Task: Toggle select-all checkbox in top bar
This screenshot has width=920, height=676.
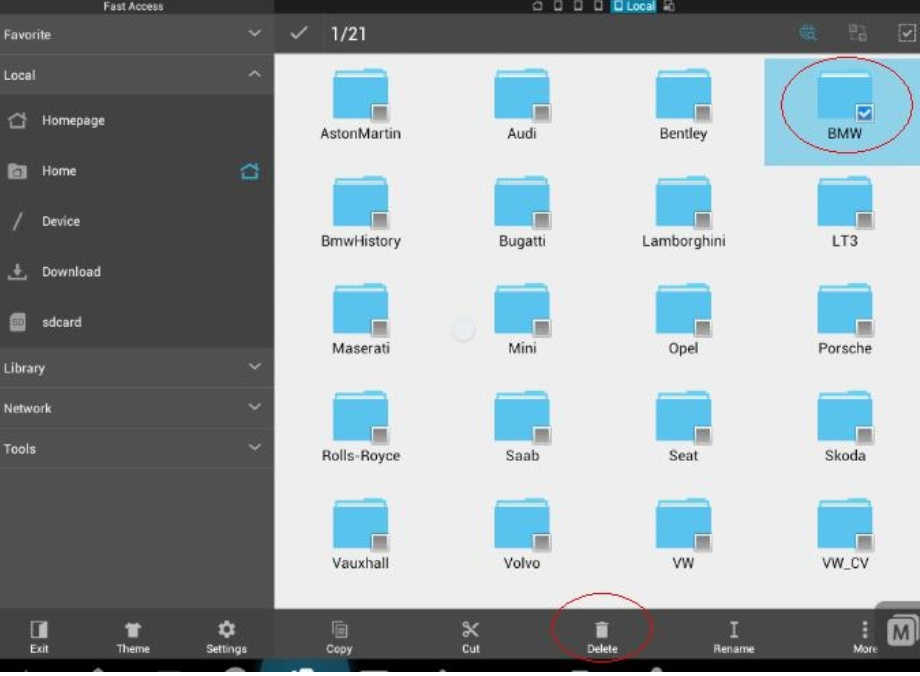Action: click(x=907, y=33)
